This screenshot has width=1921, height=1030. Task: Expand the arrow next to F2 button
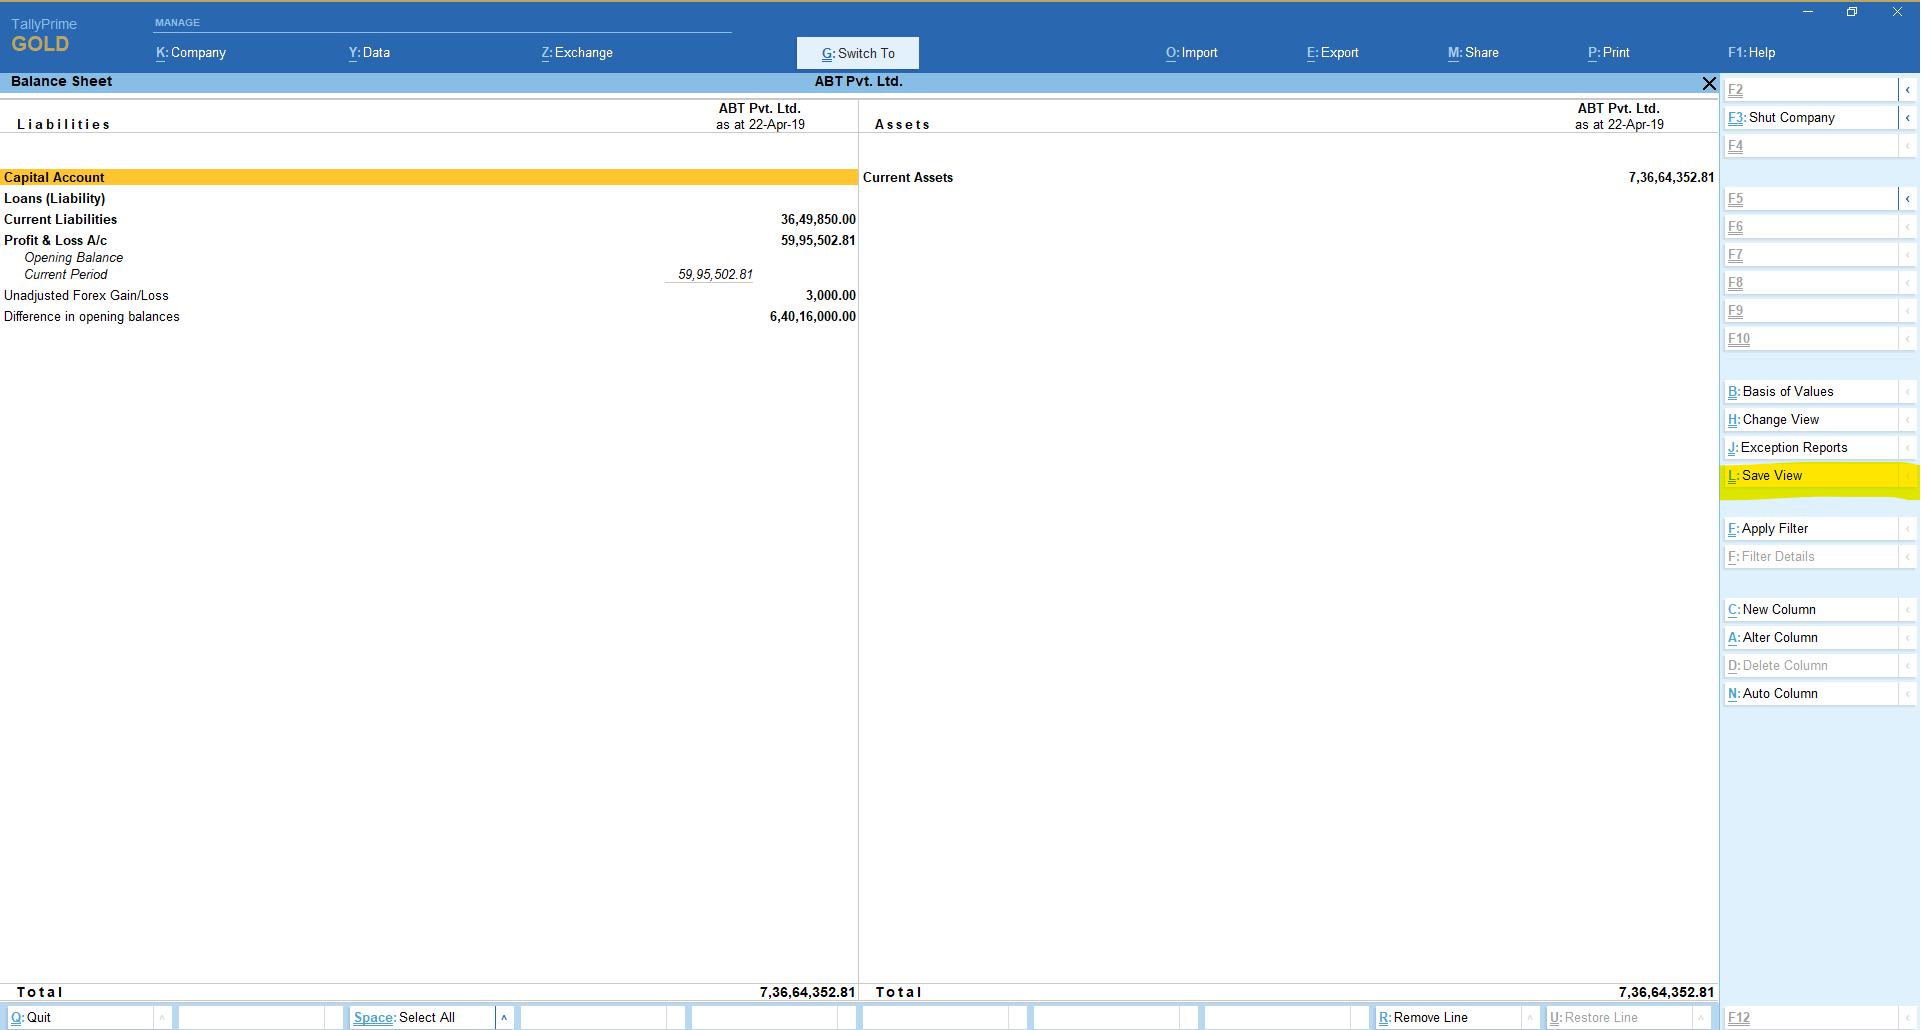click(x=1907, y=90)
